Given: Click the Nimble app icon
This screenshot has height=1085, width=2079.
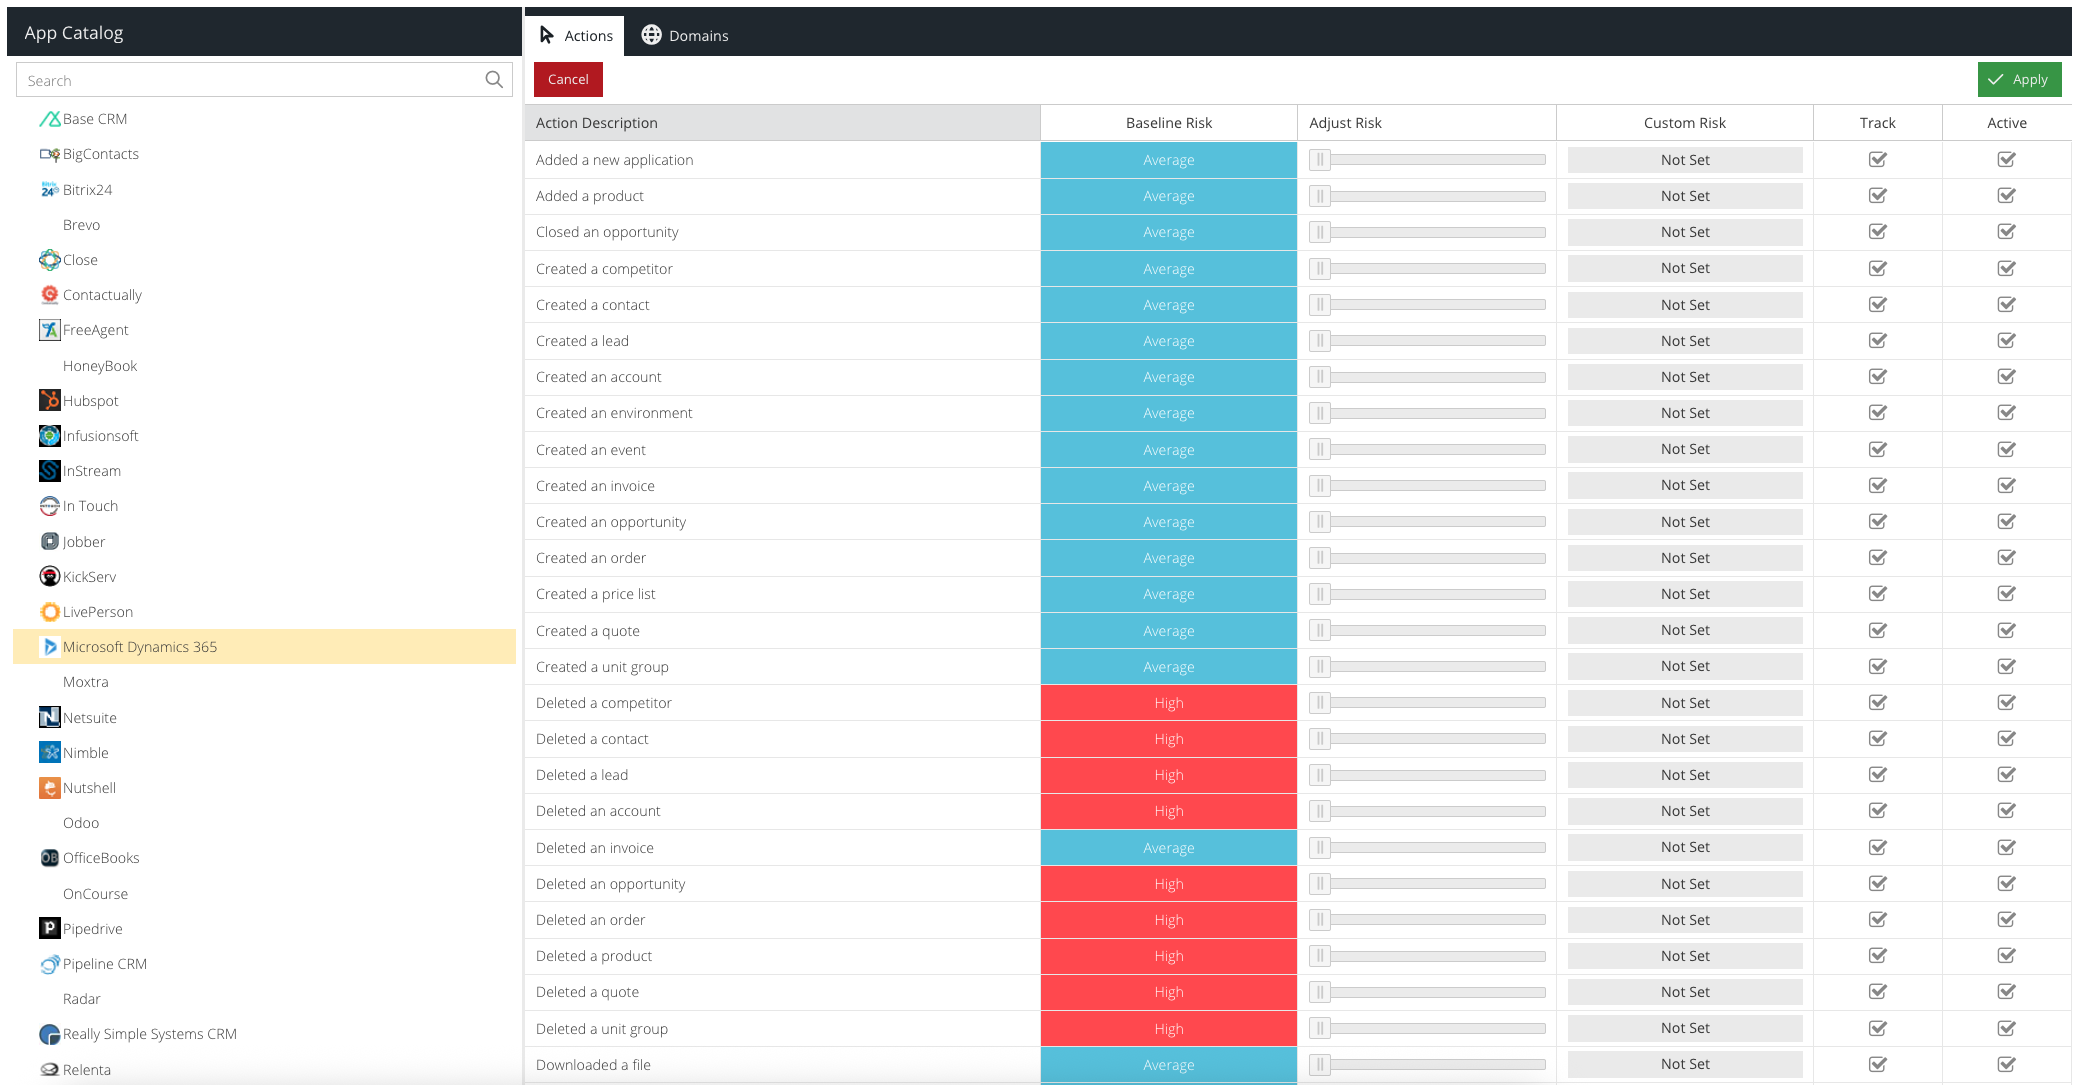Looking at the screenshot, I should click(x=50, y=753).
